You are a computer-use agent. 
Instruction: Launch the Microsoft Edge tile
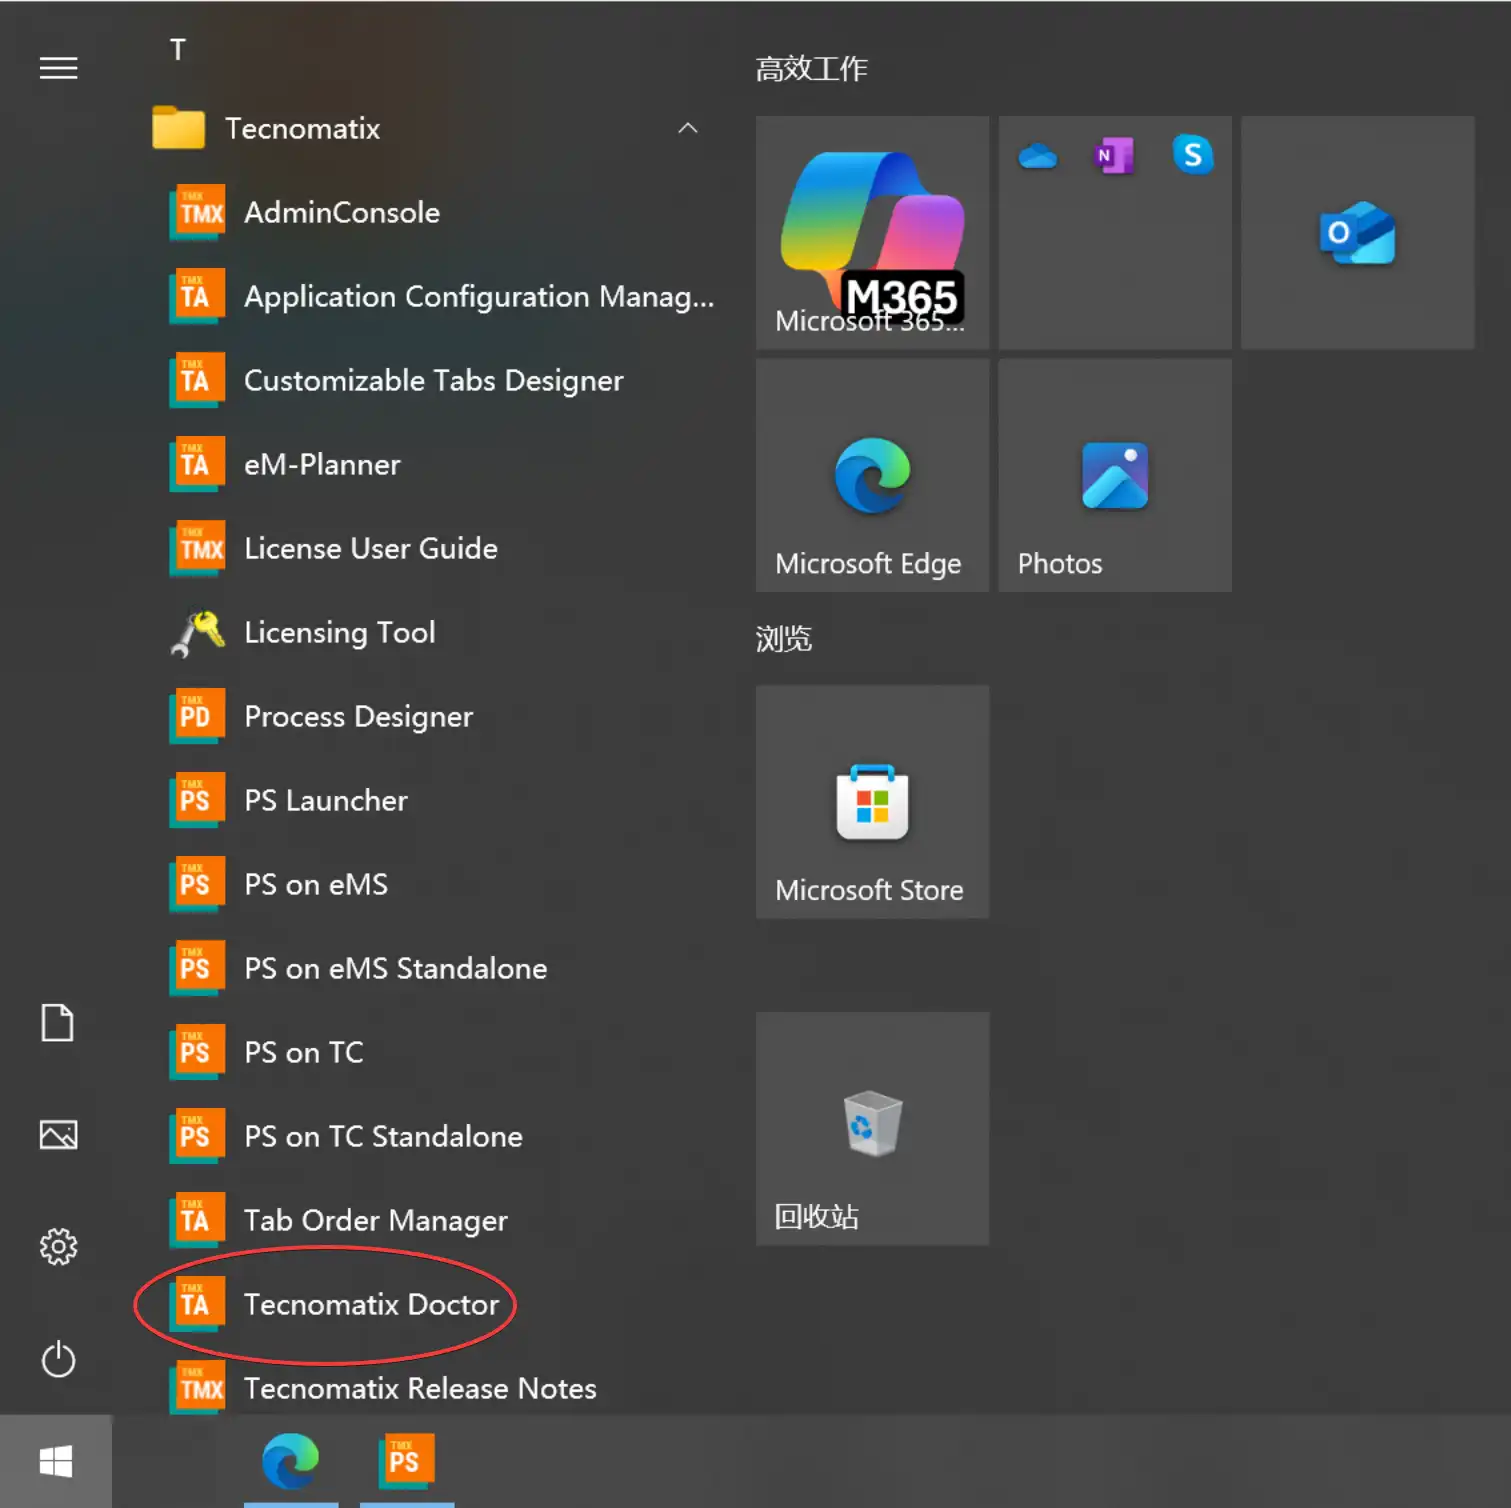point(872,475)
